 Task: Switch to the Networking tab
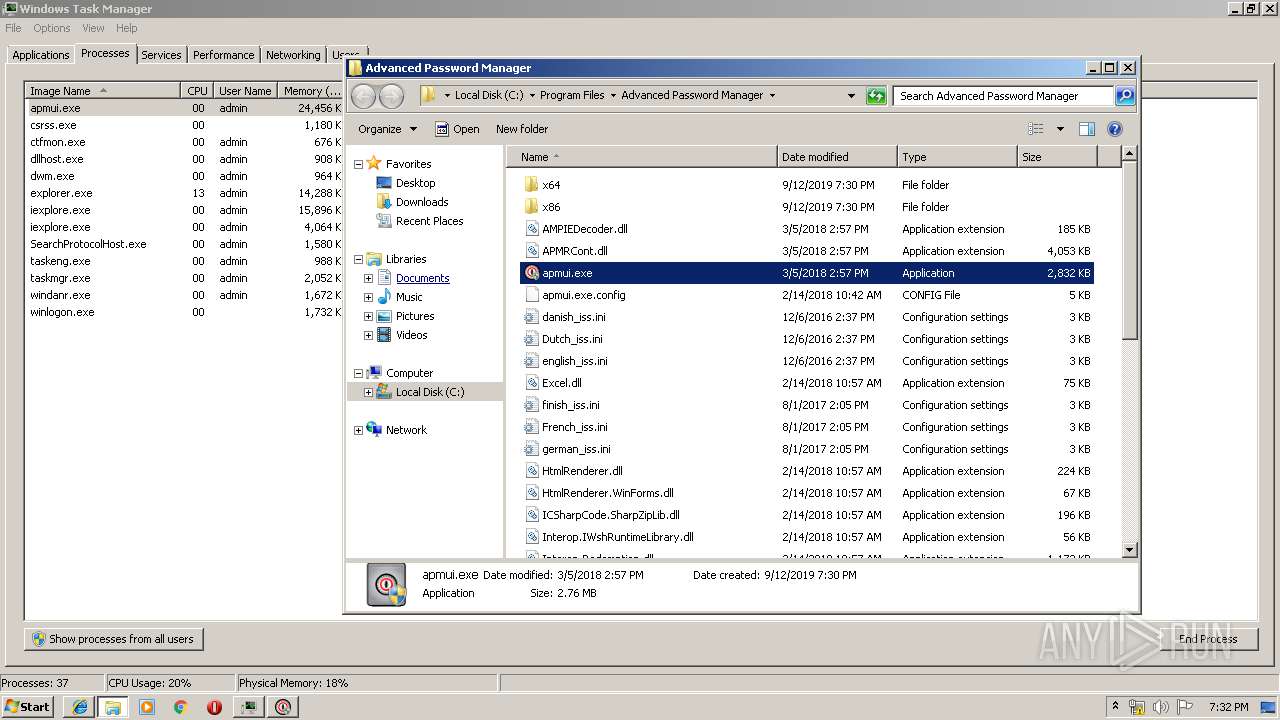click(x=293, y=55)
